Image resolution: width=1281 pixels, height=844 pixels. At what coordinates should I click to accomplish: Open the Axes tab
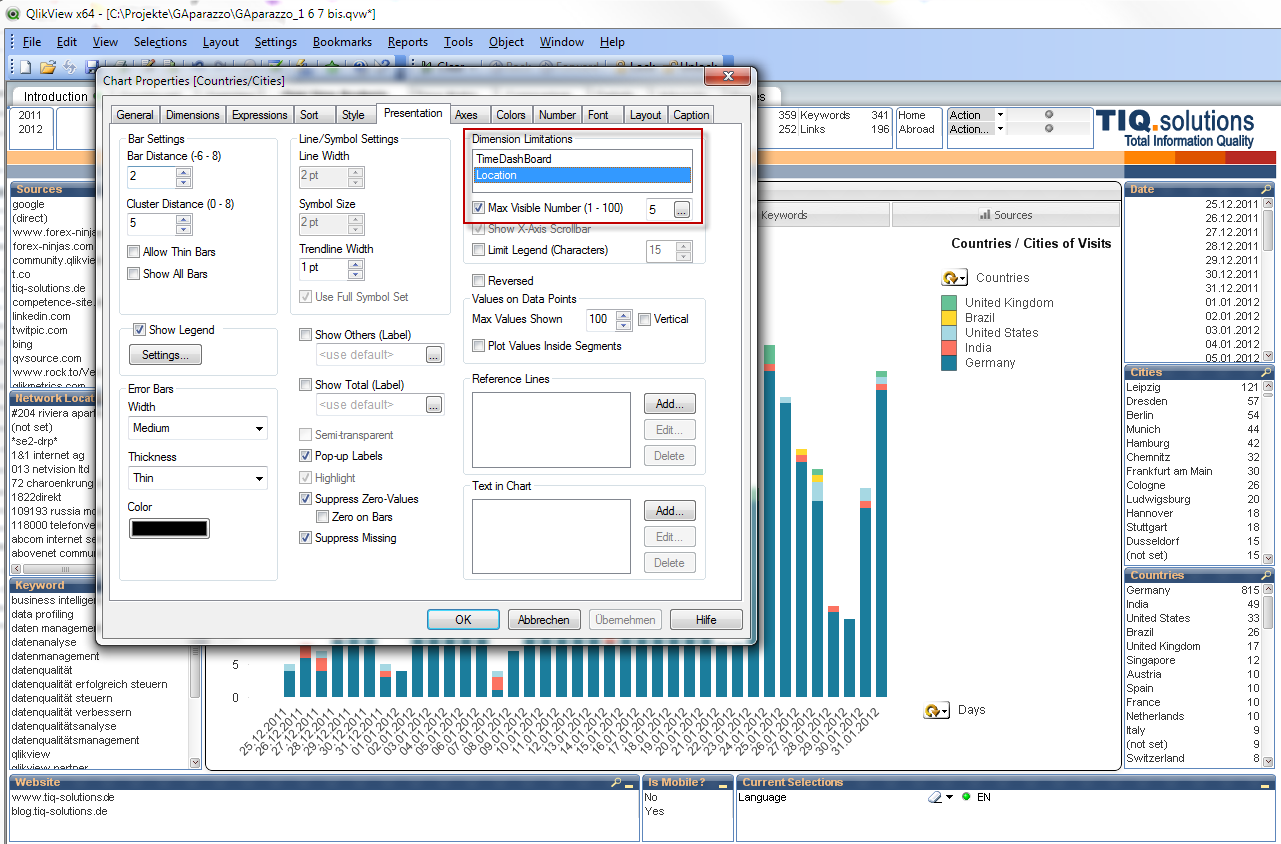tap(466, 115)
